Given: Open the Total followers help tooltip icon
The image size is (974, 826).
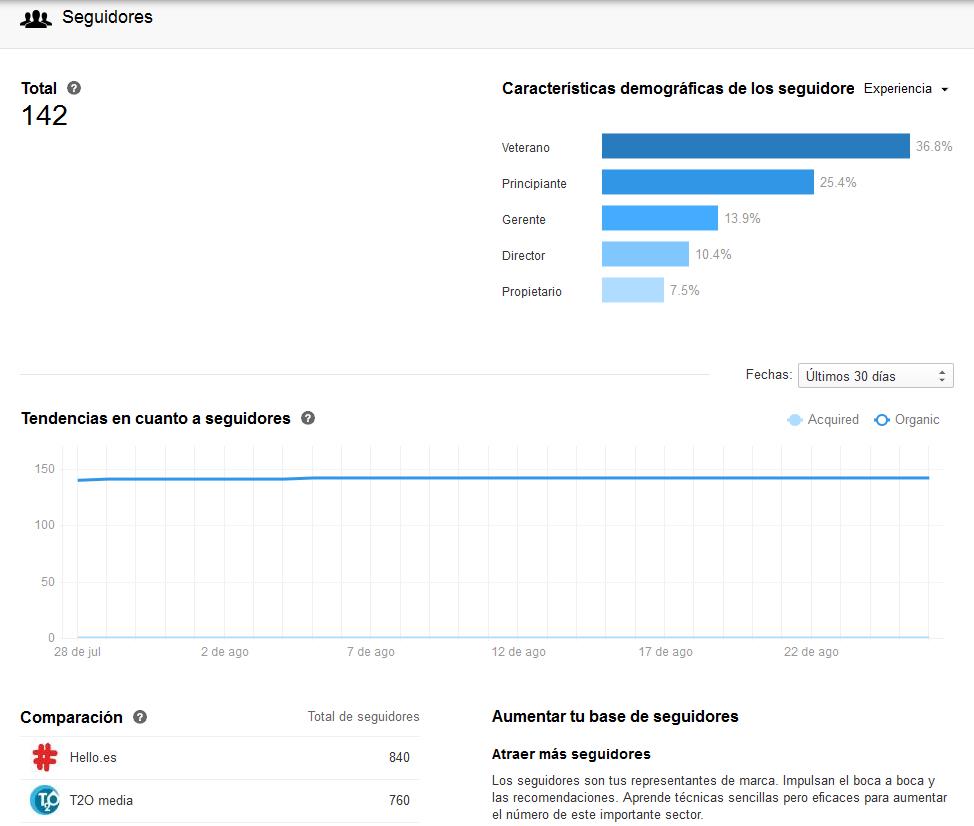Looking at the screenshot, I should point(72,88).
